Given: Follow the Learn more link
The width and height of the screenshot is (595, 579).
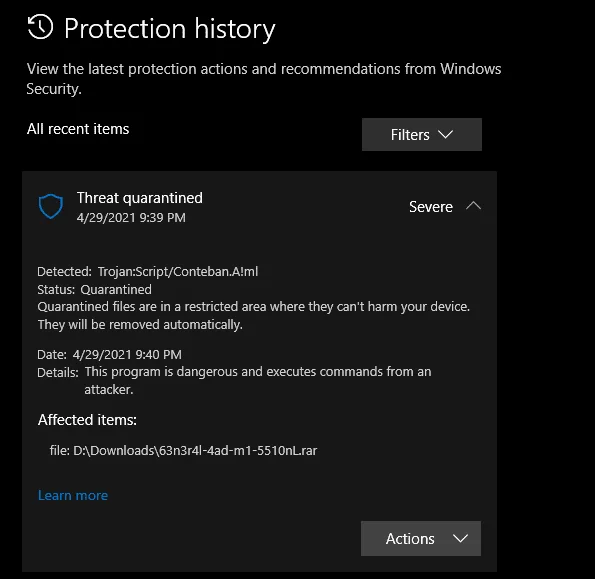Looking at the screenshot, I should (73, 495).
